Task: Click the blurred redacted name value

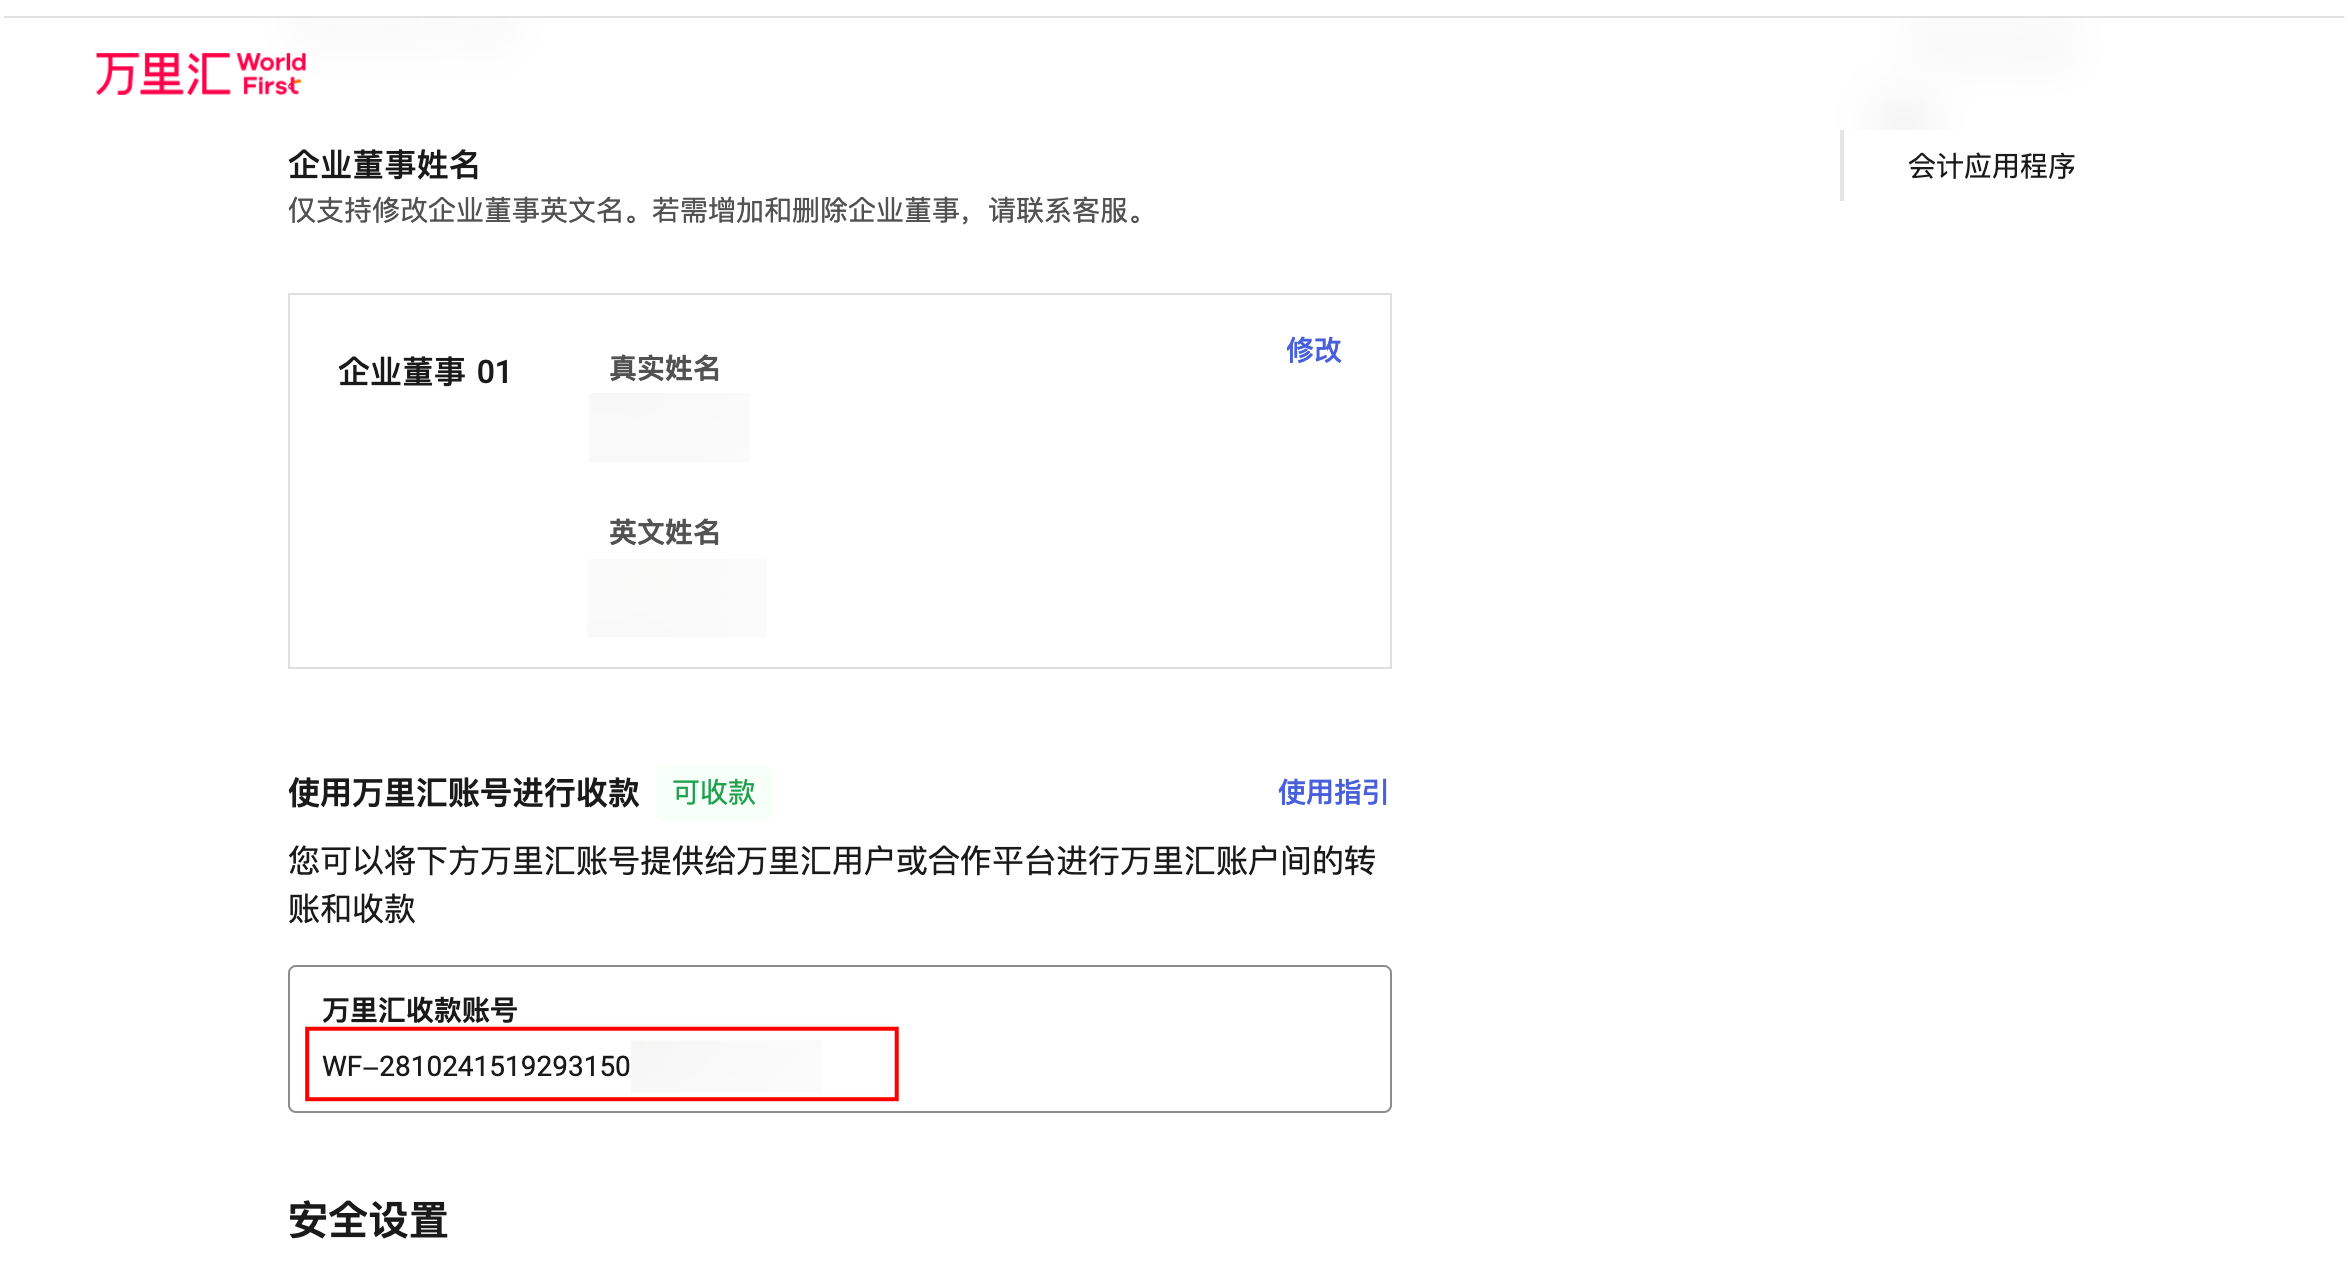Action: 668,427
